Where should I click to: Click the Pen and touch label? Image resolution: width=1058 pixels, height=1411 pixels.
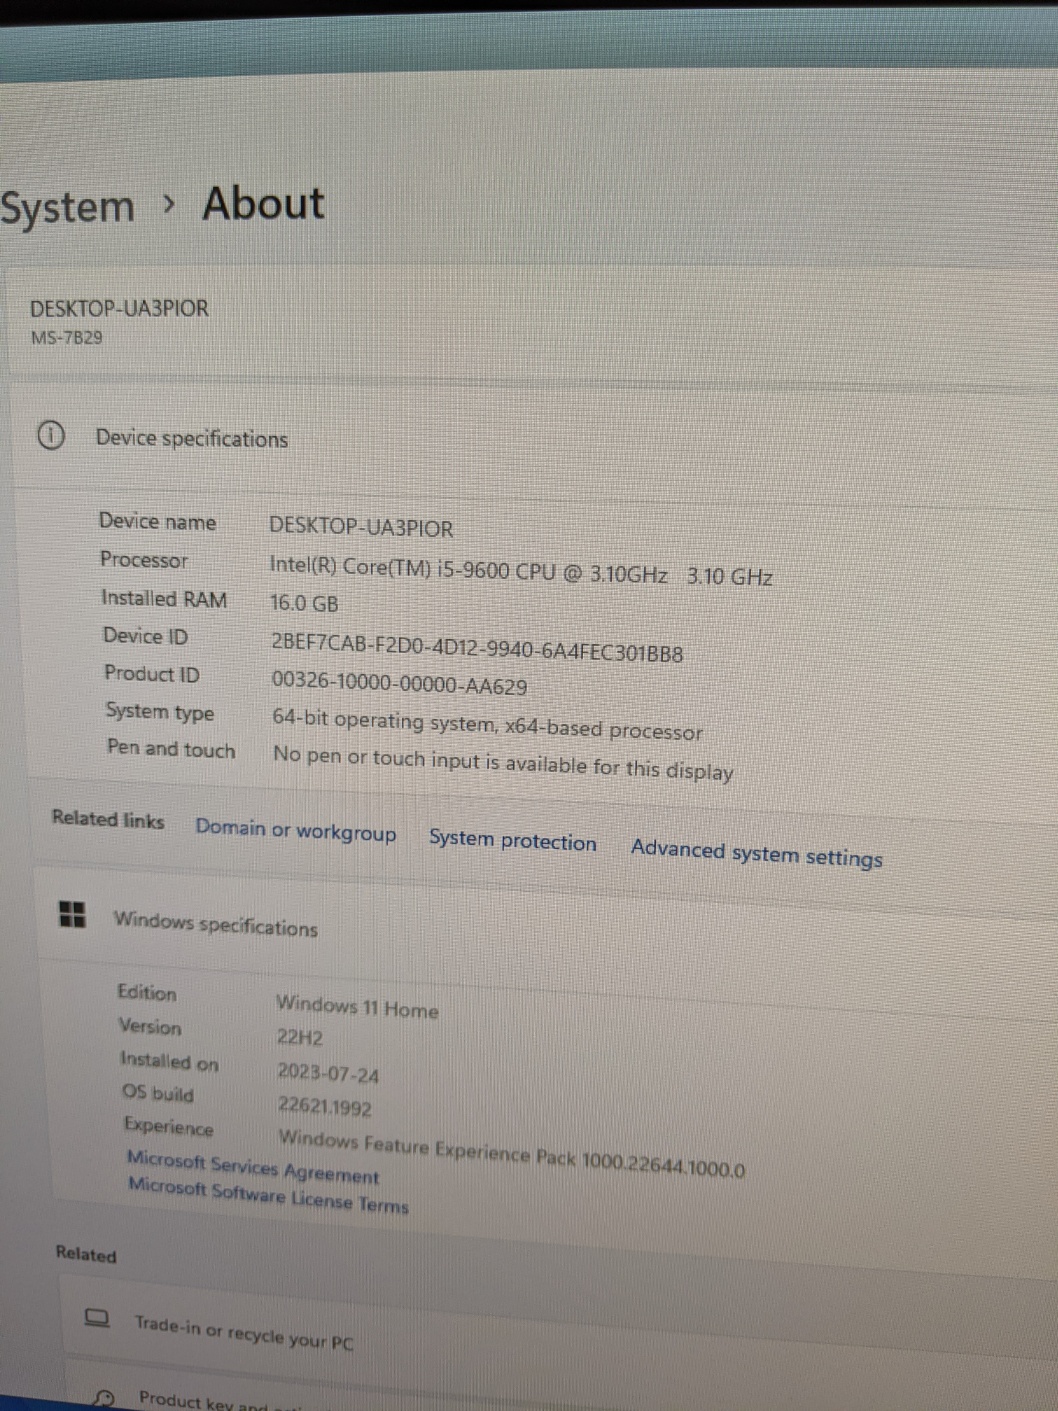click(x=171, y=749)
